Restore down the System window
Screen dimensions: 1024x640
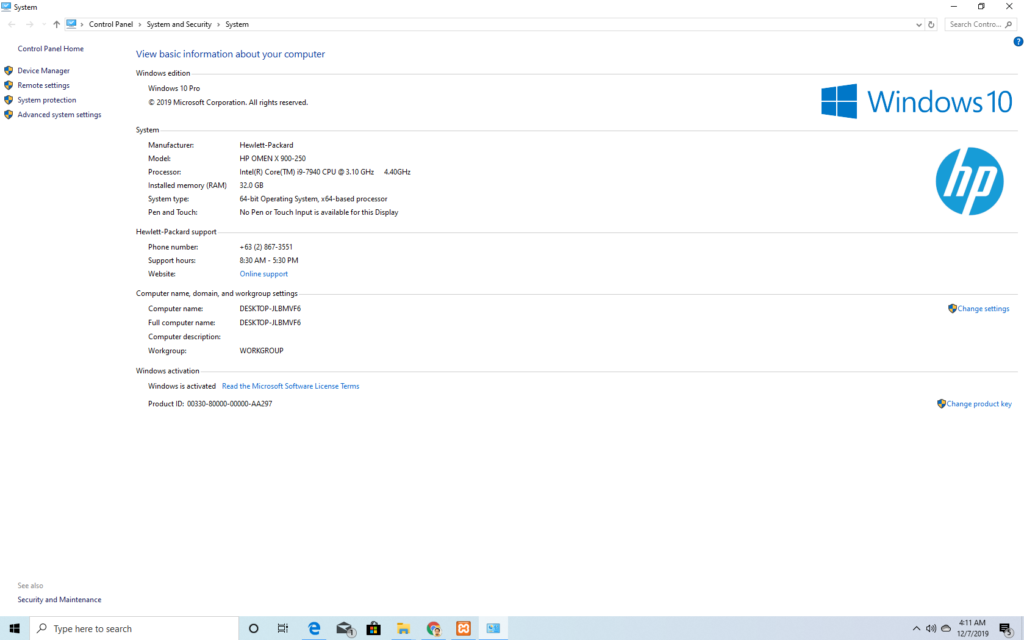[x=981, y=7]
